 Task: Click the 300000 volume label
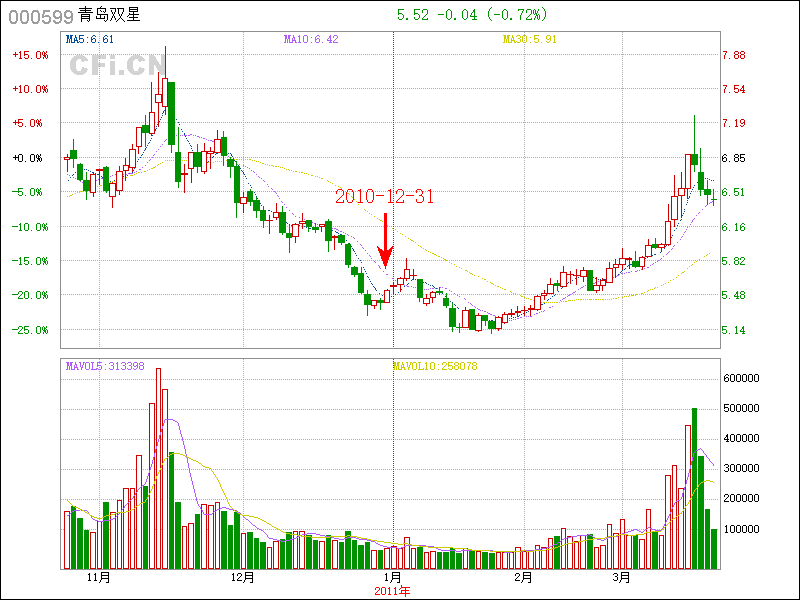(x=741, y=468)
